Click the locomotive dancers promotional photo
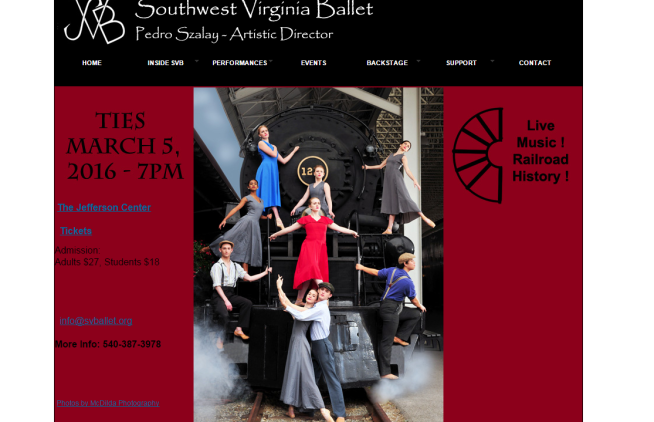The image size is (654, 422). pyautogui.click(x=318, y=254)
